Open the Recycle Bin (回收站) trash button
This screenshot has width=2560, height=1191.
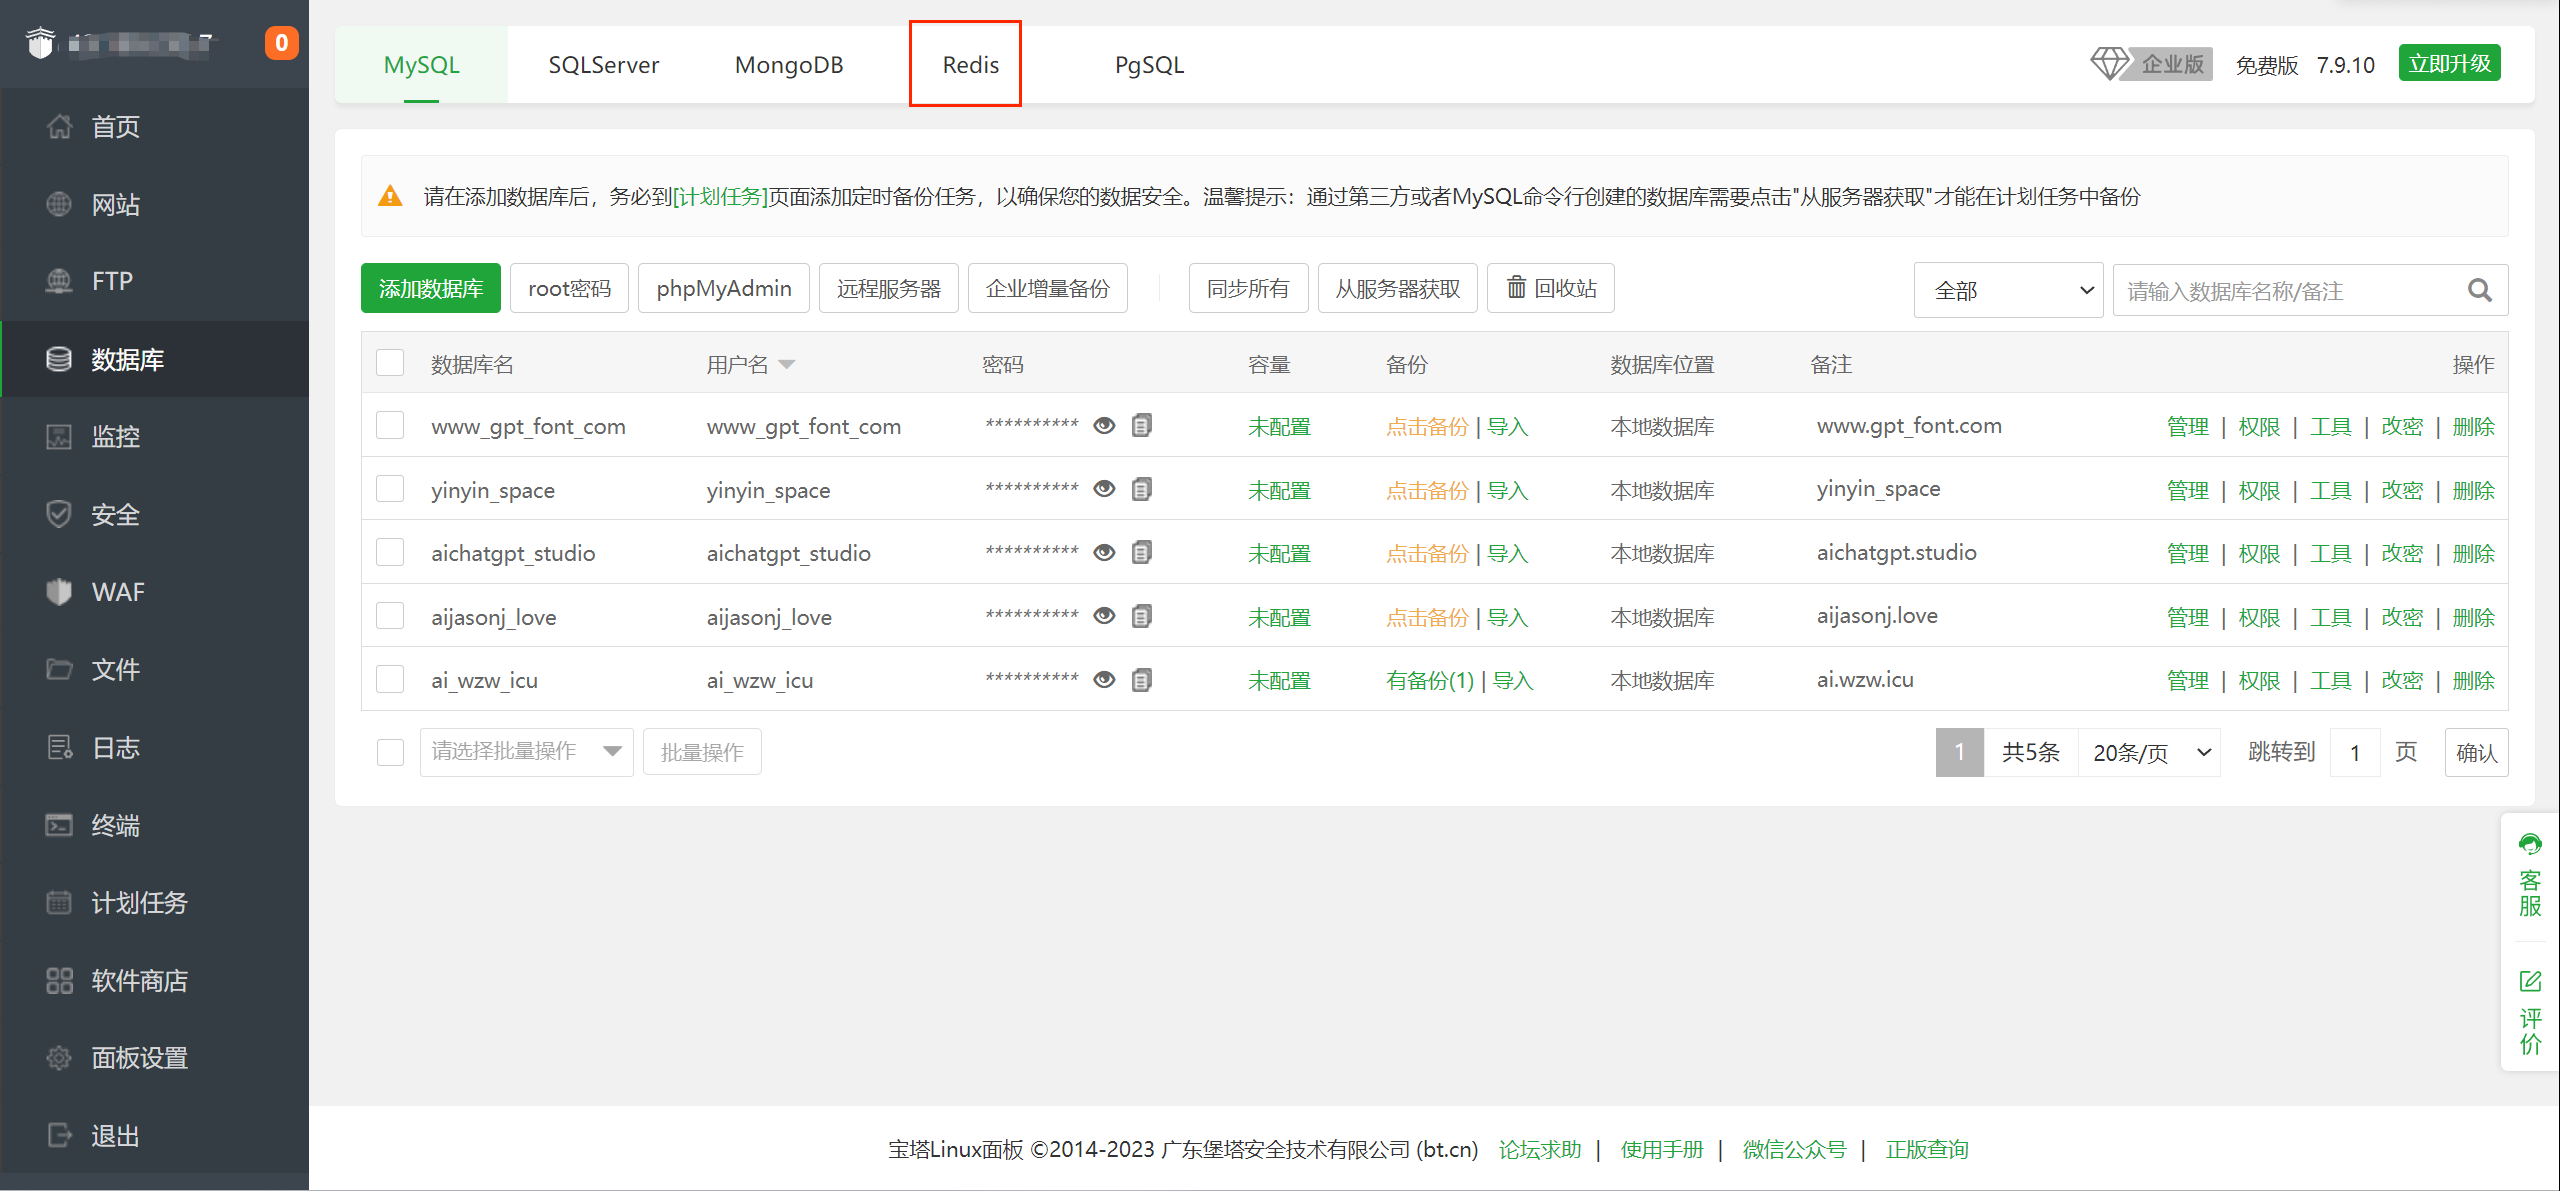click(x=1551, y=288)
